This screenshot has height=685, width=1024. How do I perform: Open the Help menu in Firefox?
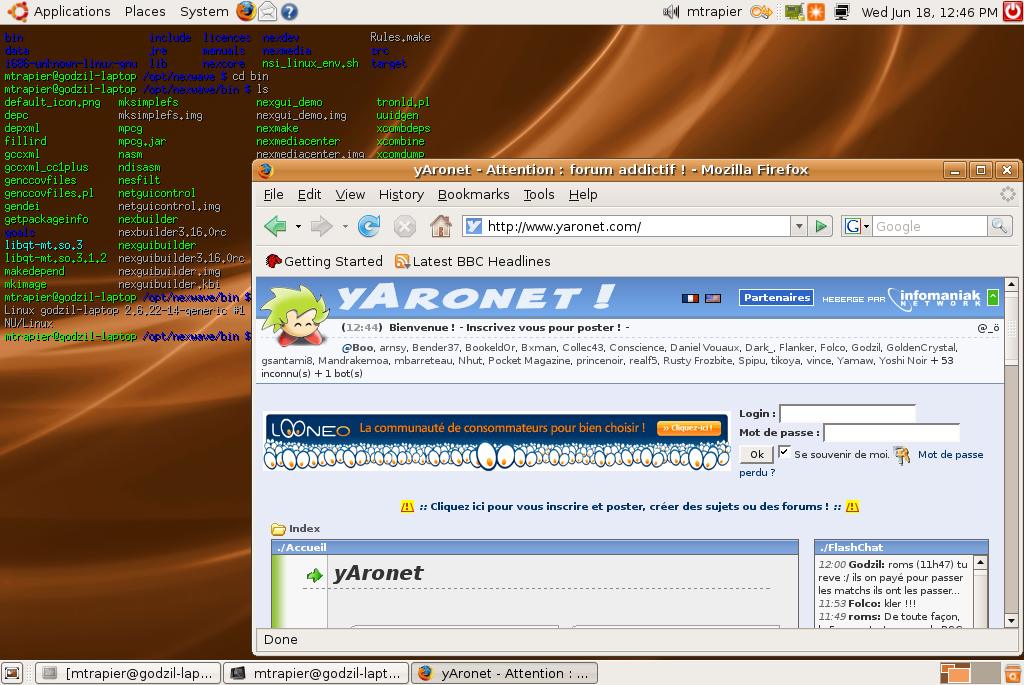coord(583,195)
